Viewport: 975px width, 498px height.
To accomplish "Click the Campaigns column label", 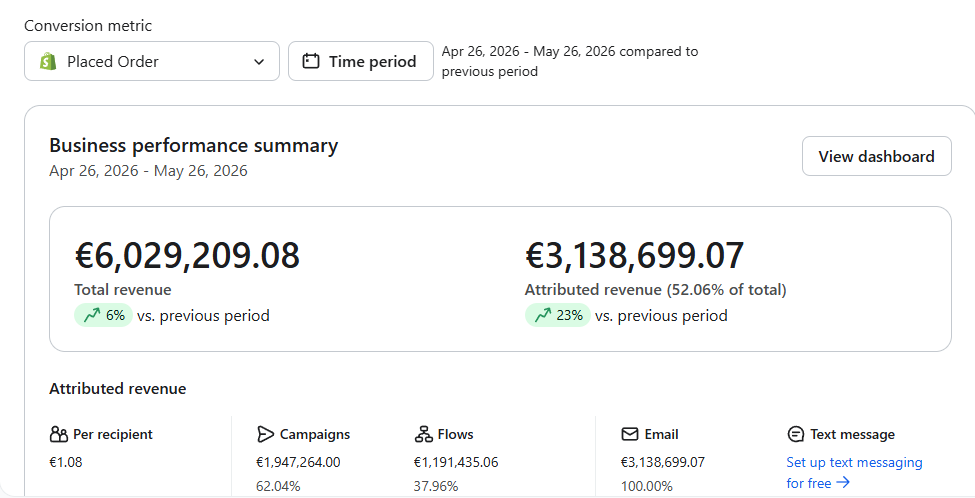I will tap(315, 434).
